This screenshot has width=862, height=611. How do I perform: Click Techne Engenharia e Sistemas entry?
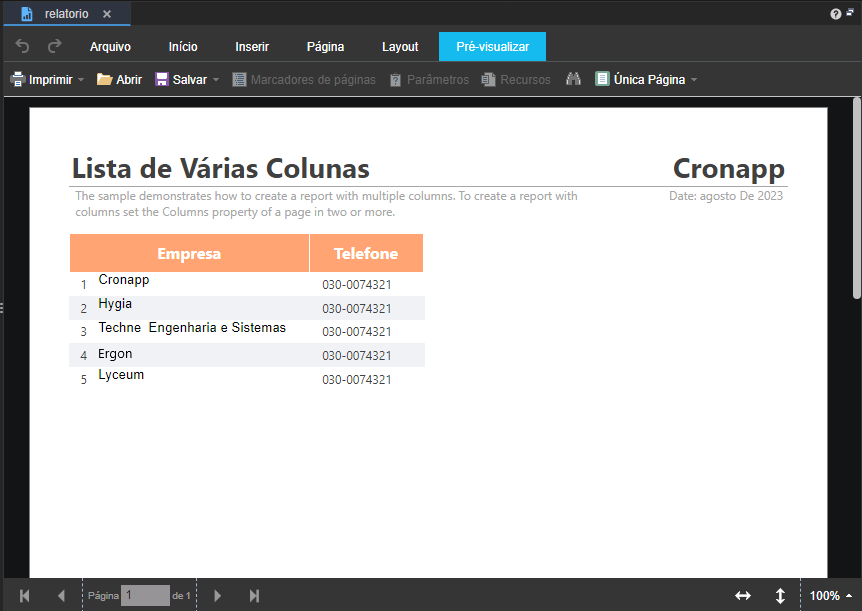pyautogui.click(x=192, y=328)
